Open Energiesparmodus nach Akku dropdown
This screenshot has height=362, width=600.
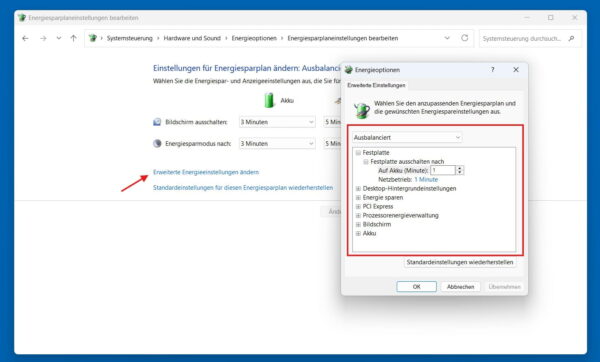coord(277,143)
